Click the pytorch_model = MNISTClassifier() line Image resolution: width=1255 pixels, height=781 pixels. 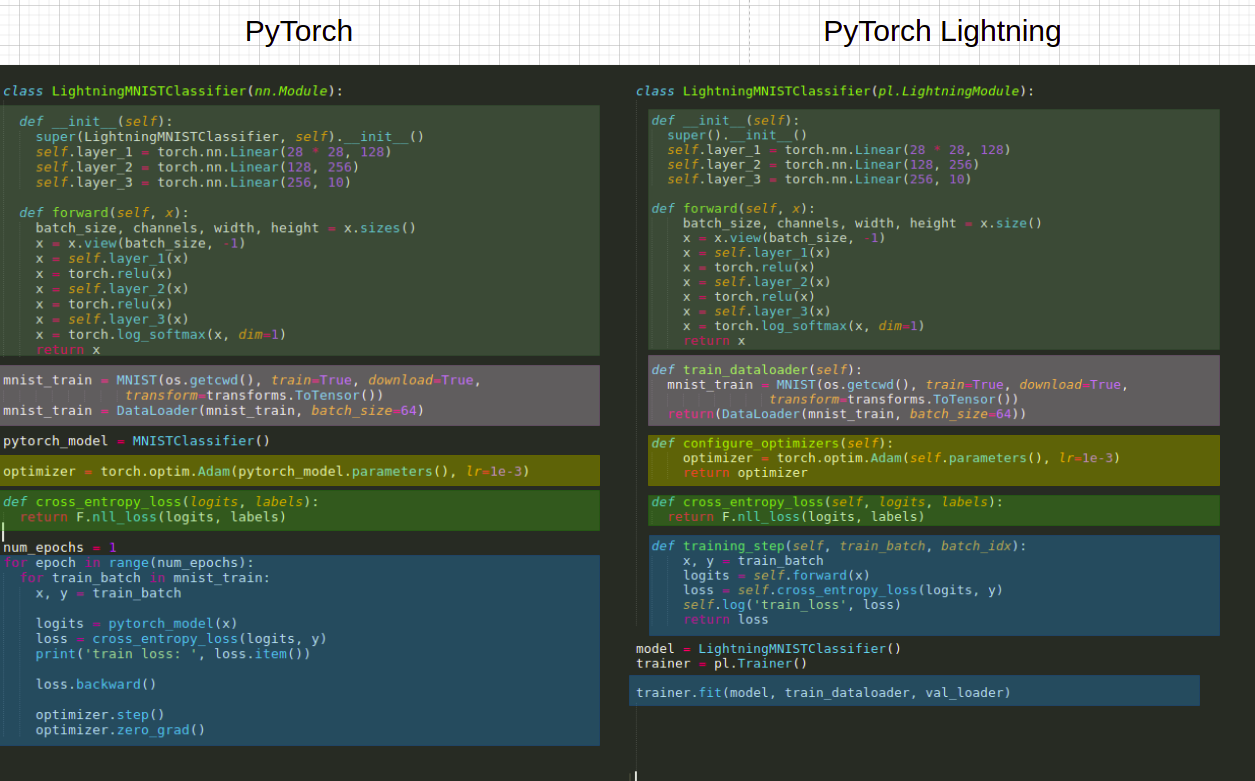click(136, 441)
